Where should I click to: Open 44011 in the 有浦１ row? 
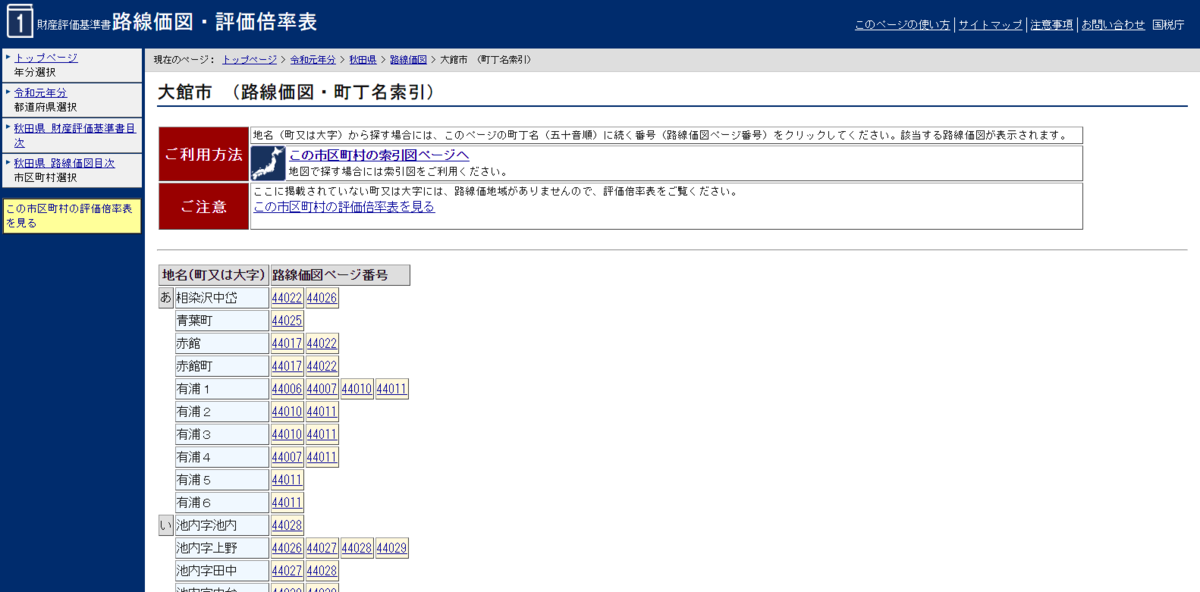[x=392, y=389]
